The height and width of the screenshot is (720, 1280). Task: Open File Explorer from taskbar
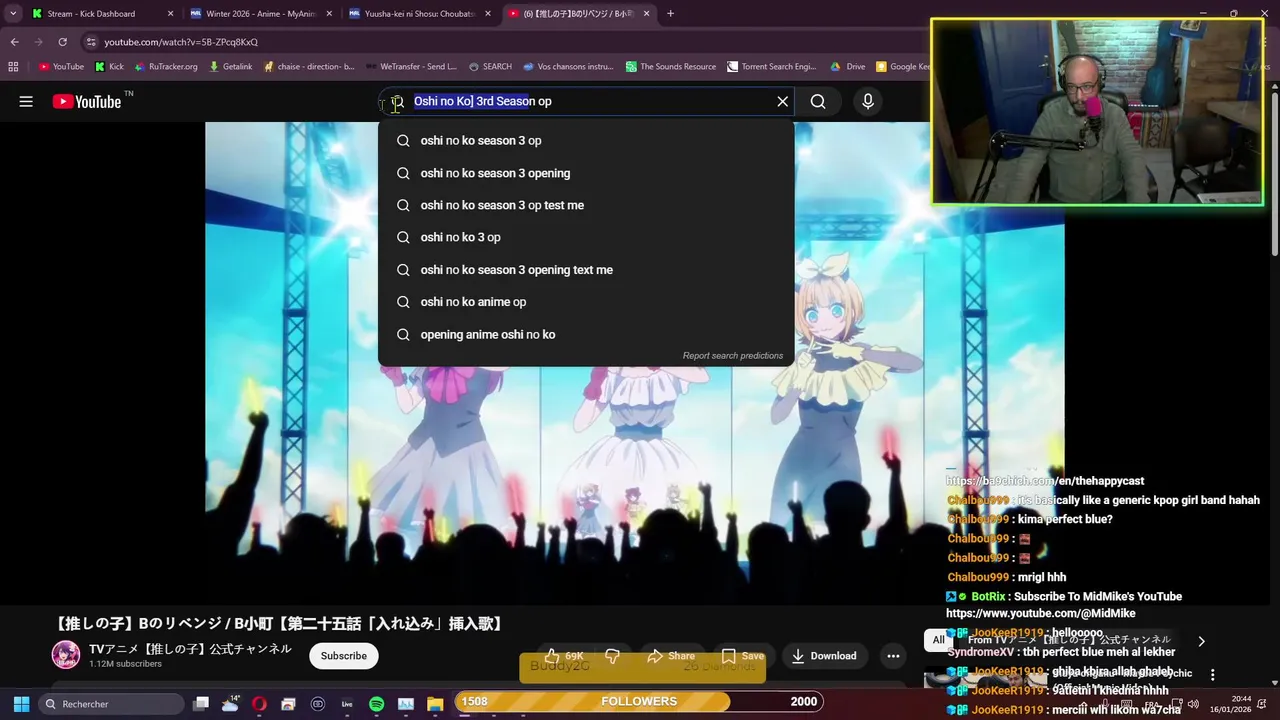(435, 704)
